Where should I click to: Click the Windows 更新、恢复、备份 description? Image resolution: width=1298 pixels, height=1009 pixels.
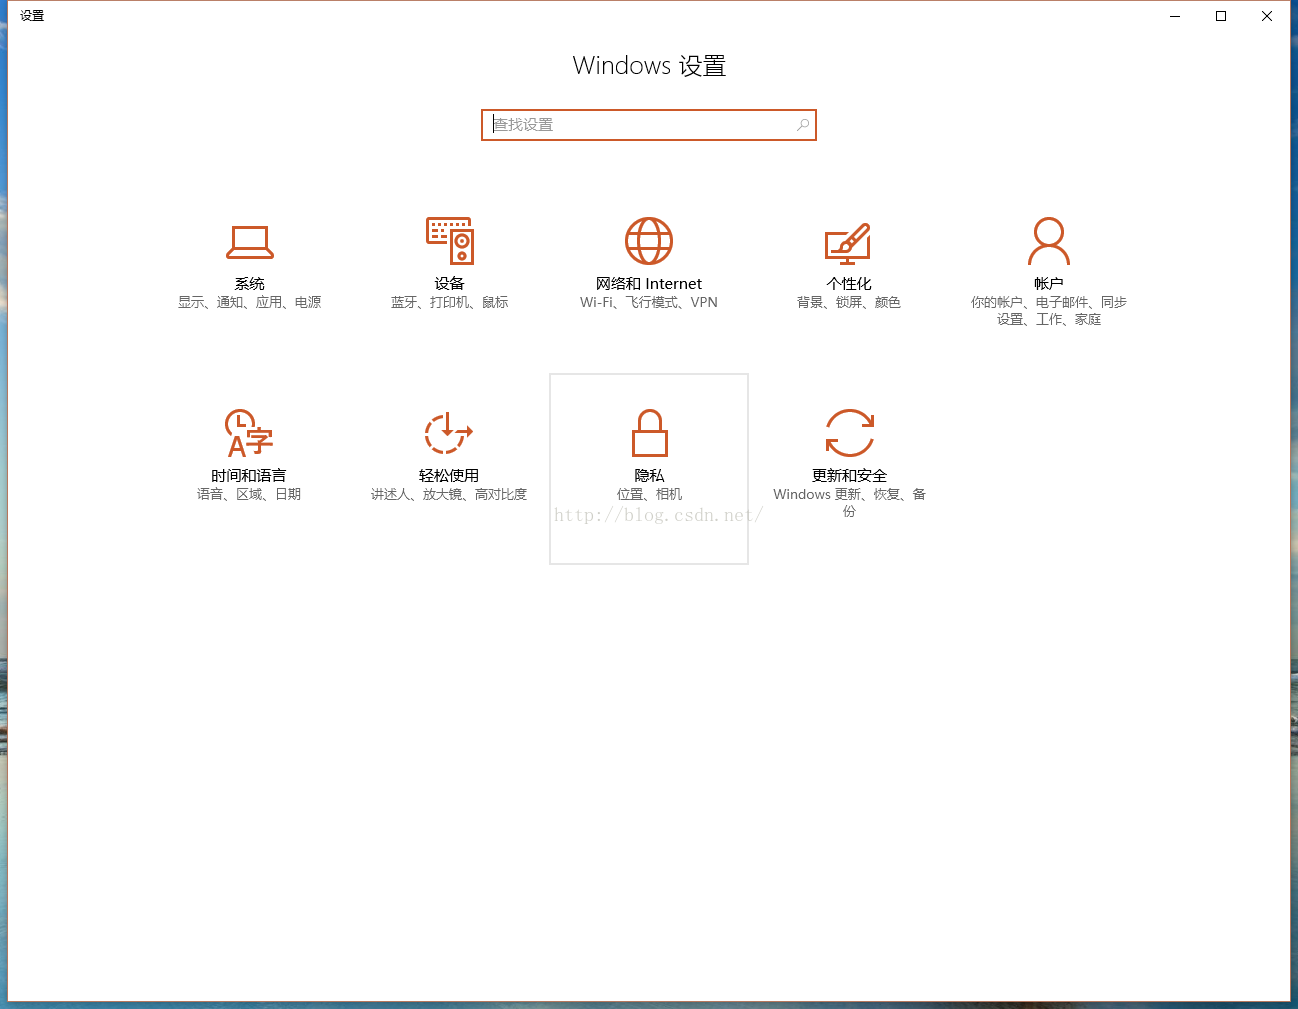(849, 502)
